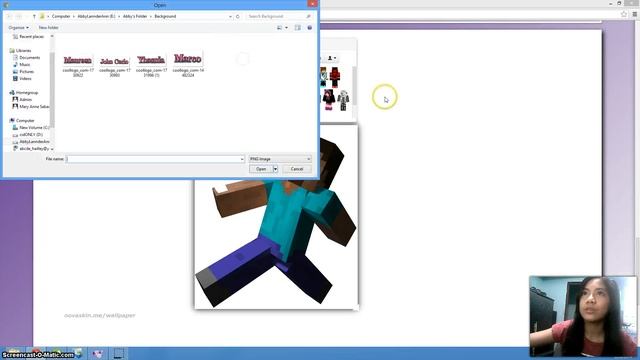The image size is (640, 360).
Task: Go up one folder level
Action: 34,16
